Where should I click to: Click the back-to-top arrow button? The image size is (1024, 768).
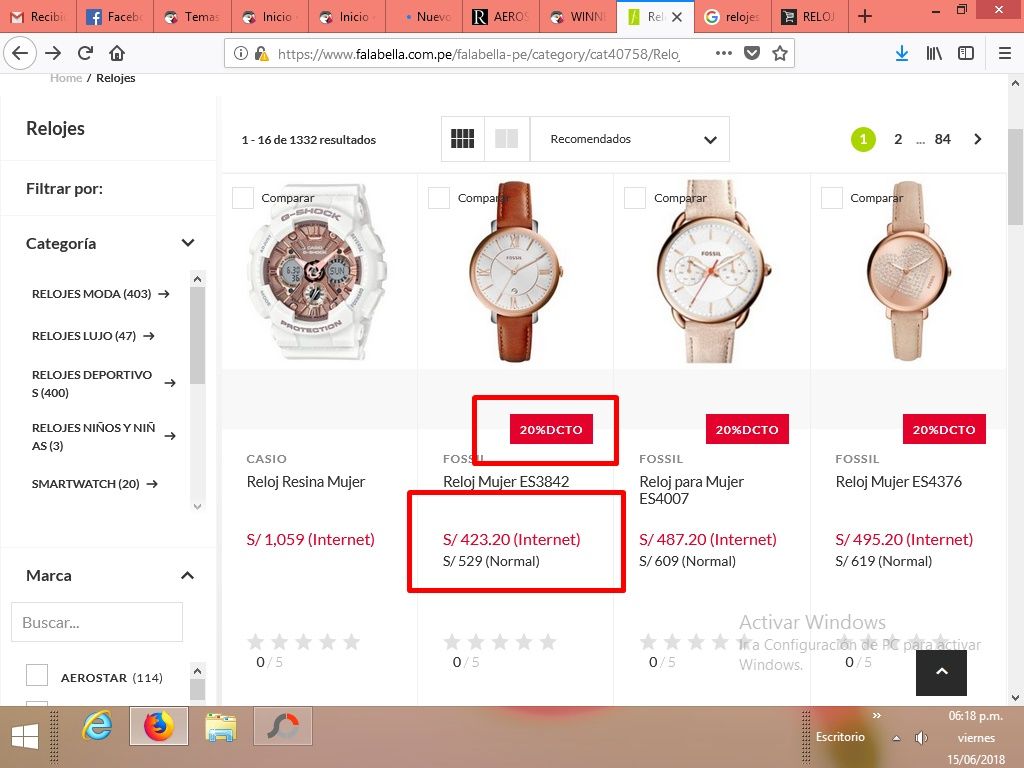tap(941, 672)
